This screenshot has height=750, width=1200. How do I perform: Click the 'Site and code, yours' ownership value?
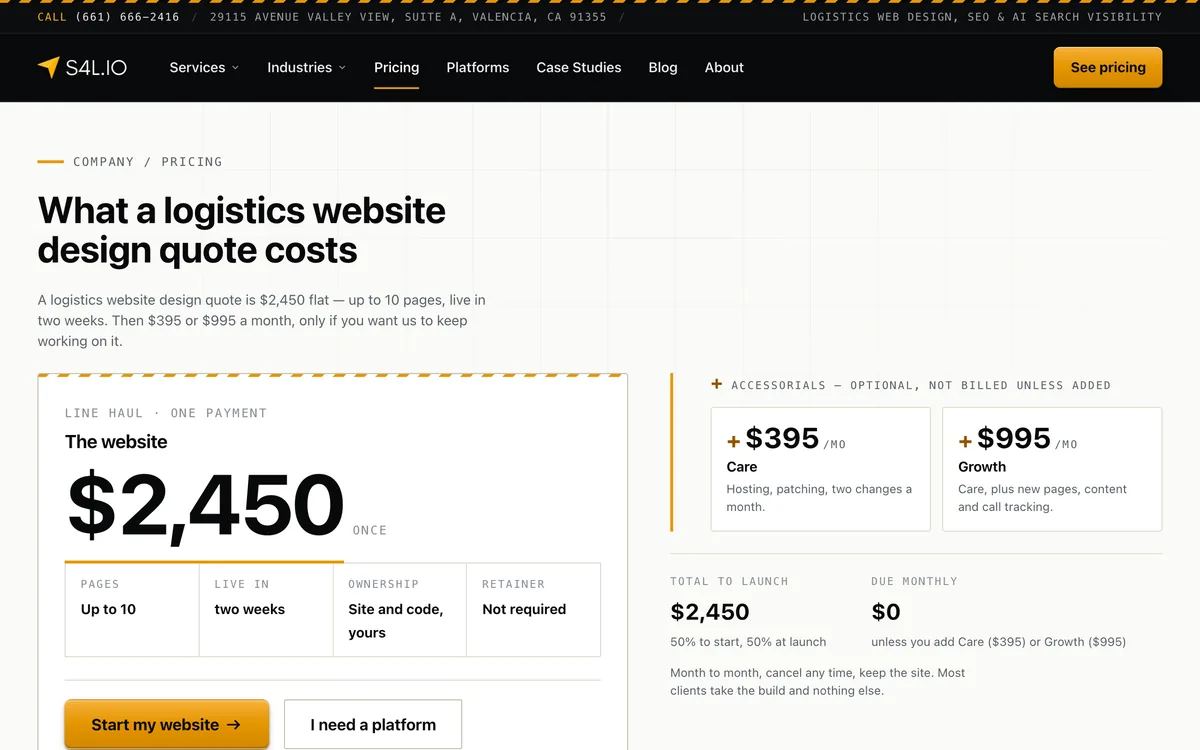pos(395,621)
